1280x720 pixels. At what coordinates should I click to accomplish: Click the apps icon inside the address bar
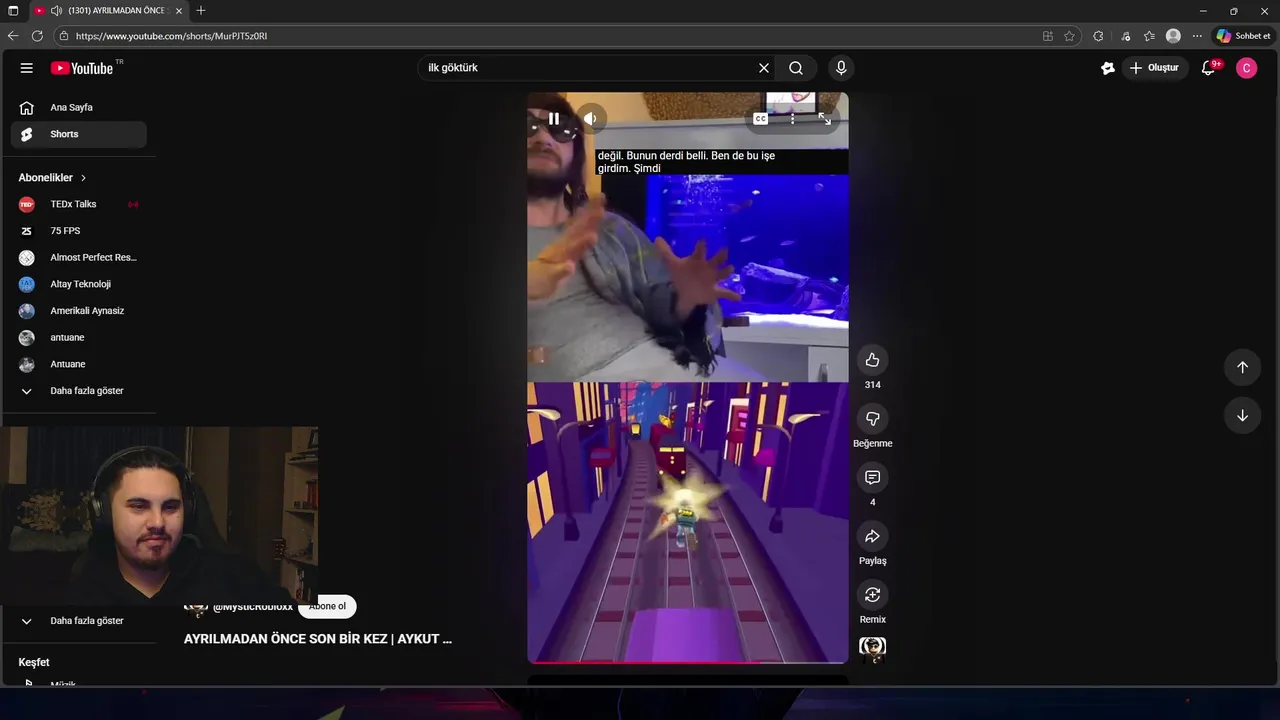coord(1047,36)
